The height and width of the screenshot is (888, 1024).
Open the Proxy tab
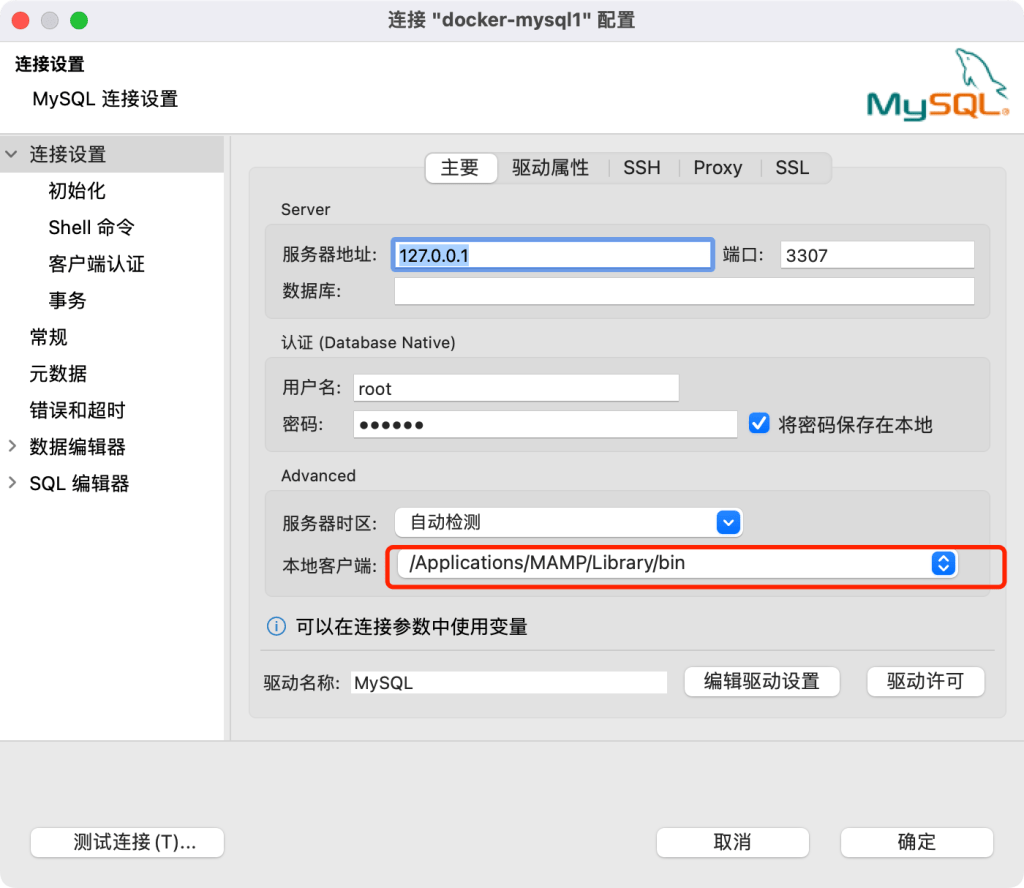717,168
